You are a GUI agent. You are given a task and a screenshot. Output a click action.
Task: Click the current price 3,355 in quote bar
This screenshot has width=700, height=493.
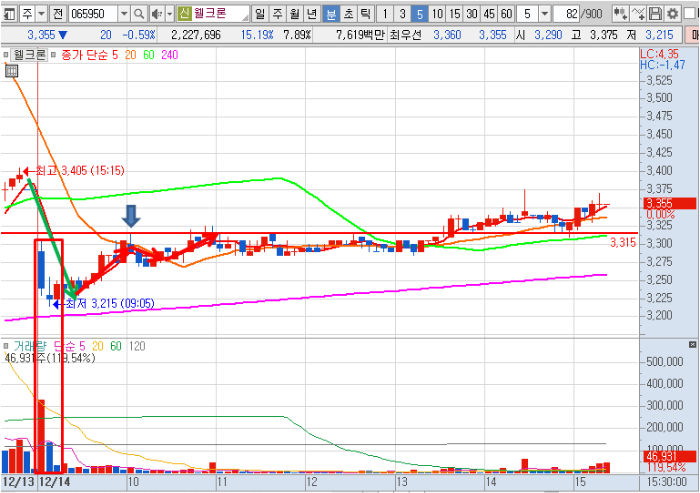[42, 35]
